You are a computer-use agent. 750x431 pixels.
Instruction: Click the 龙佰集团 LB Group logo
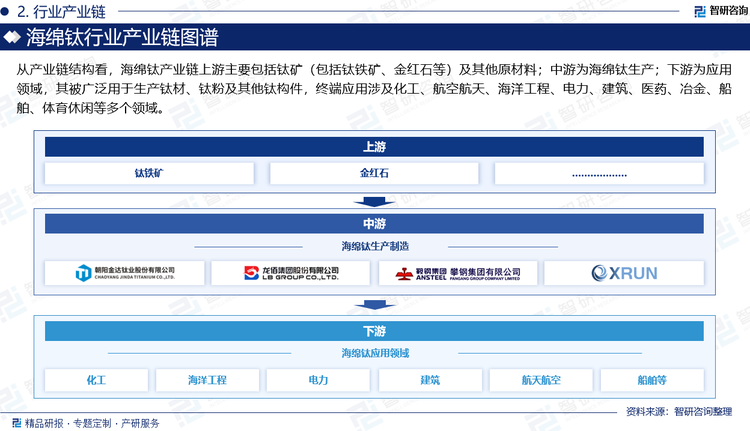291,273
